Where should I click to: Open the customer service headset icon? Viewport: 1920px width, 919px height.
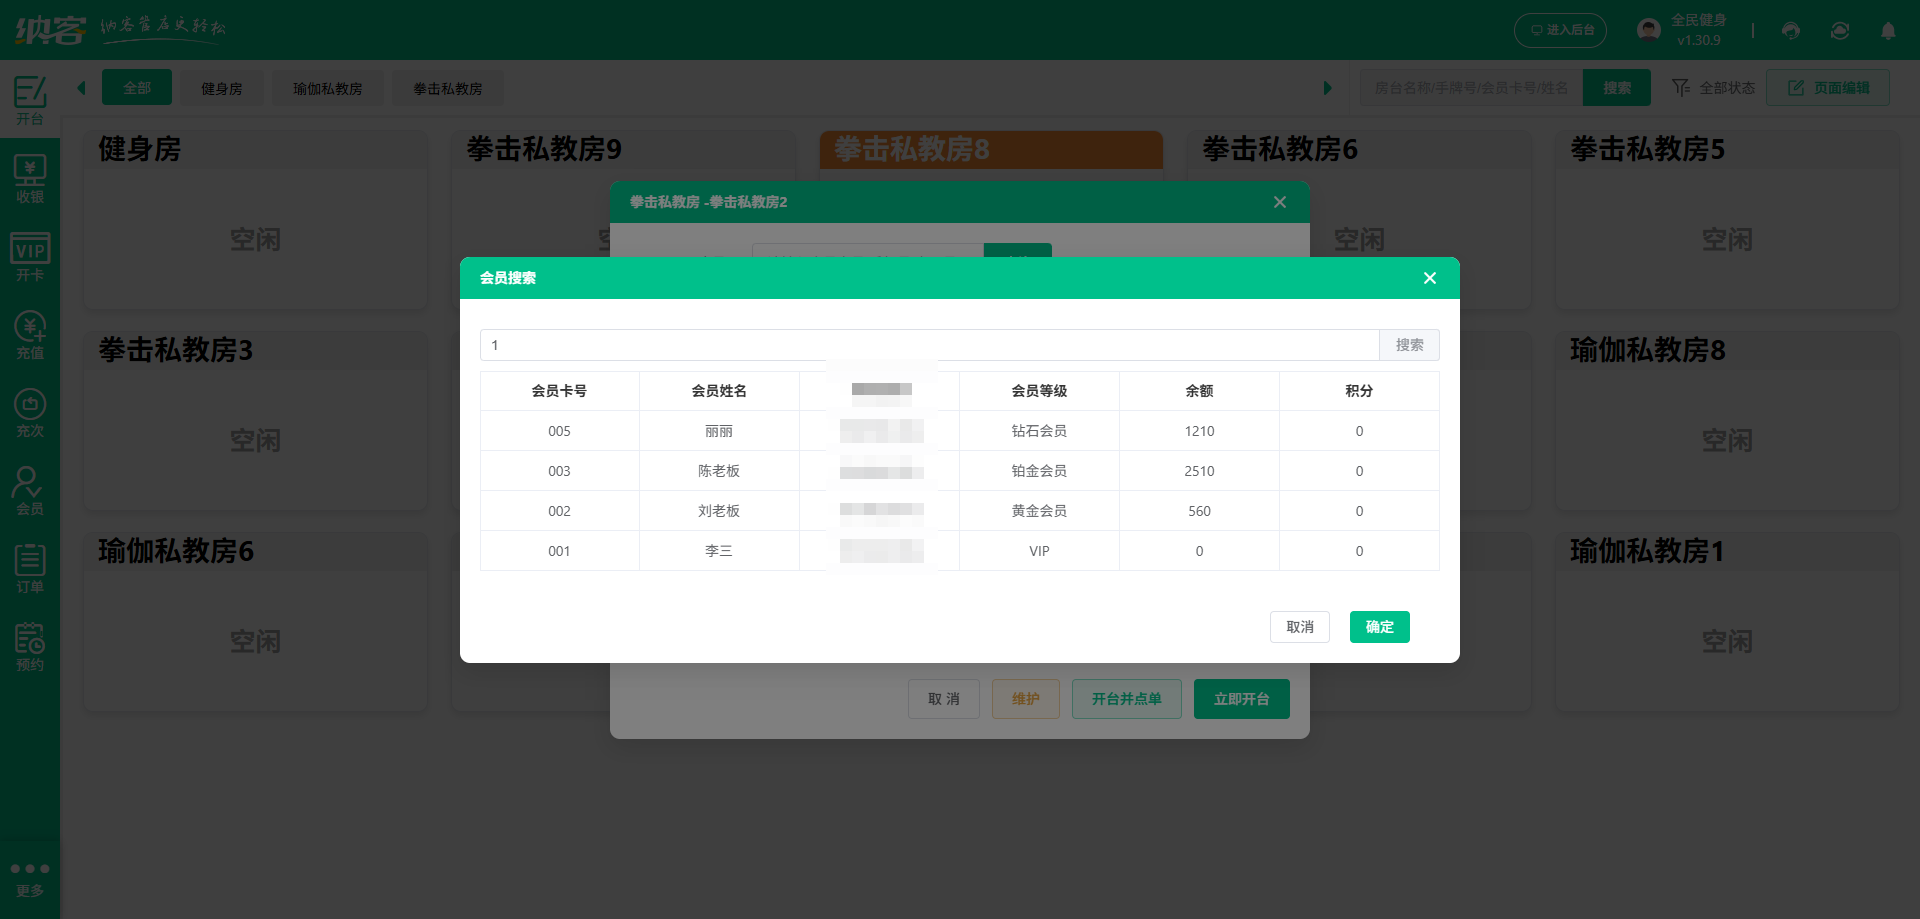[1791, 31]
